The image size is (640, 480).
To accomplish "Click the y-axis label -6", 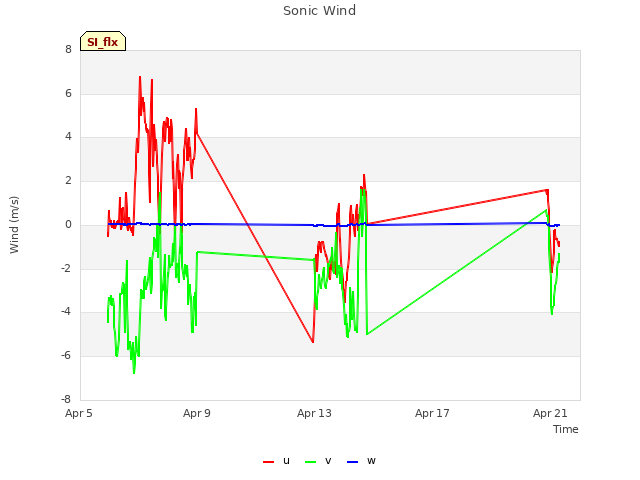I will tap(67, 356).
